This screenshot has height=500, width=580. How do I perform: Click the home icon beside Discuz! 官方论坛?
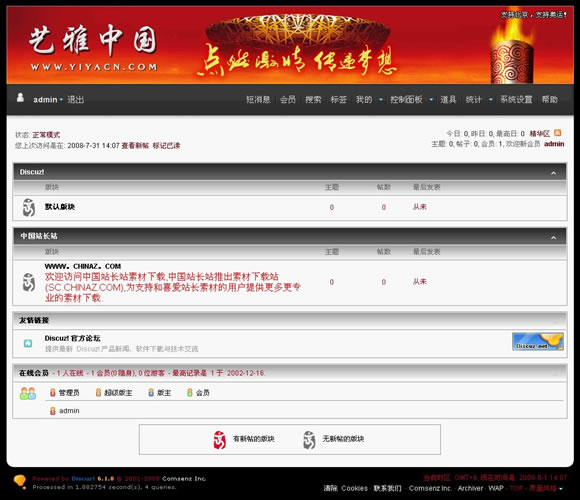(x=28, y=343)
